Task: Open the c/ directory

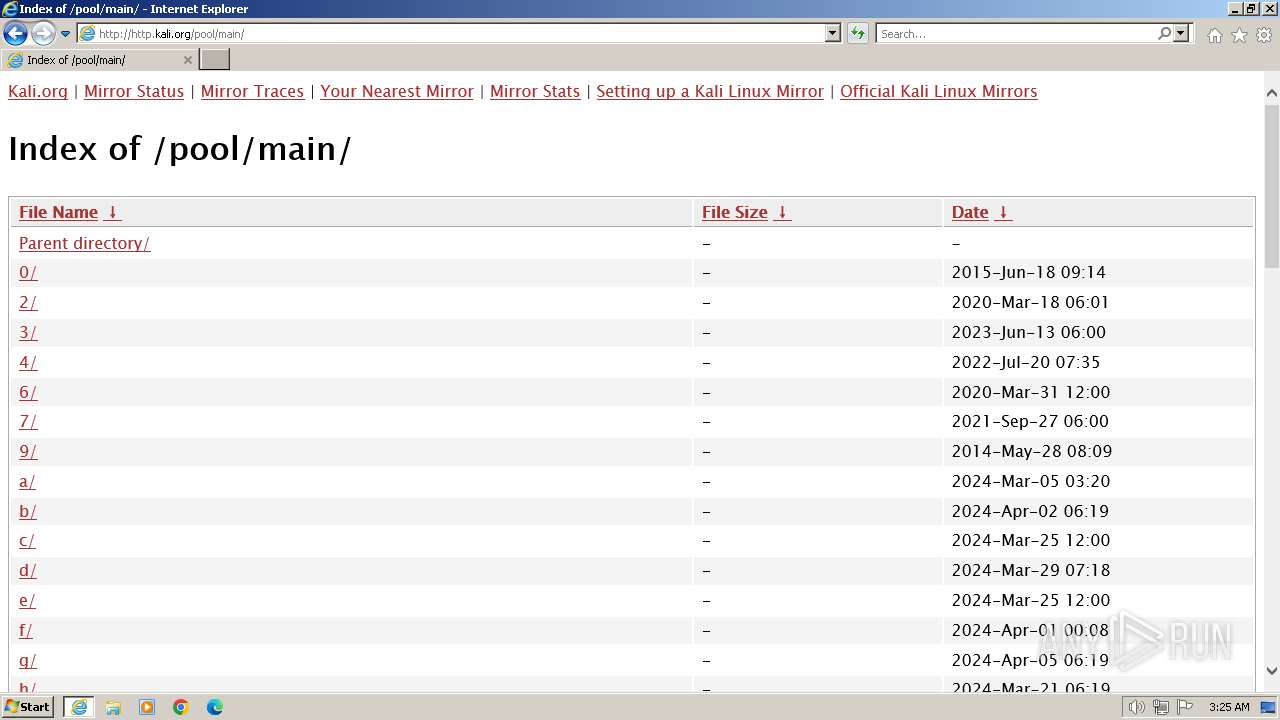Action: point(27,540)
